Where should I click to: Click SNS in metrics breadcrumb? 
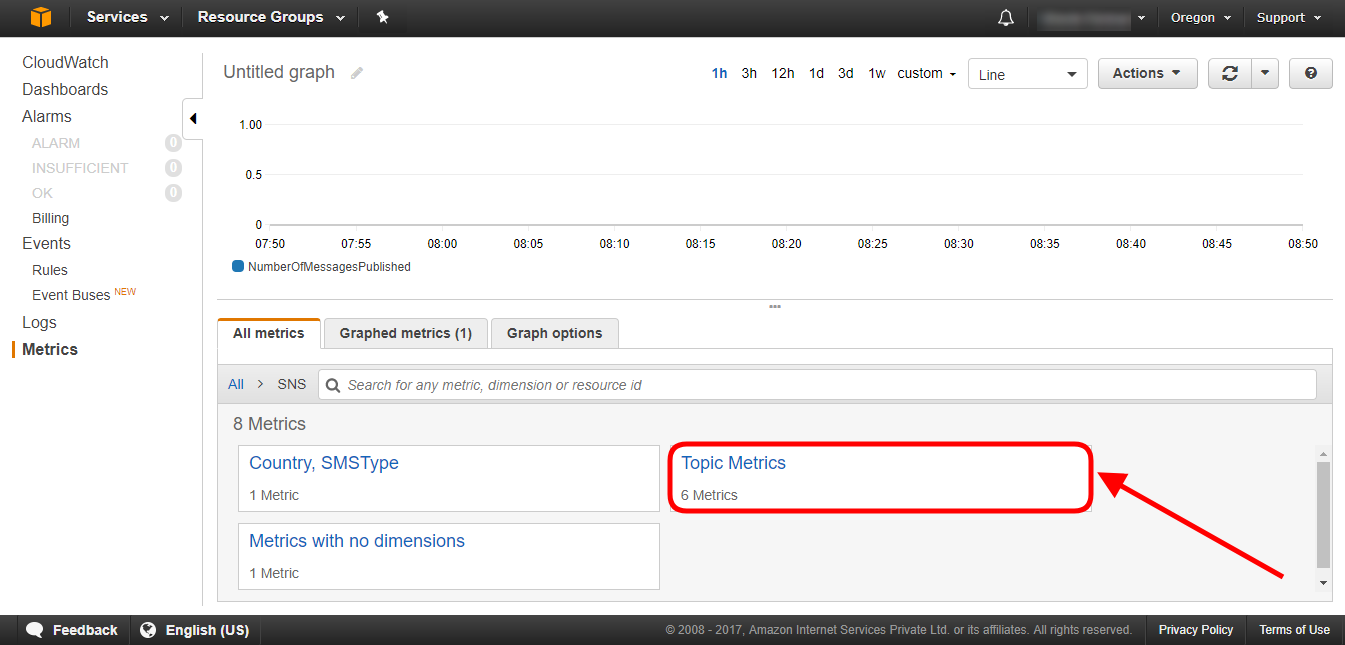tap(292, 384)
